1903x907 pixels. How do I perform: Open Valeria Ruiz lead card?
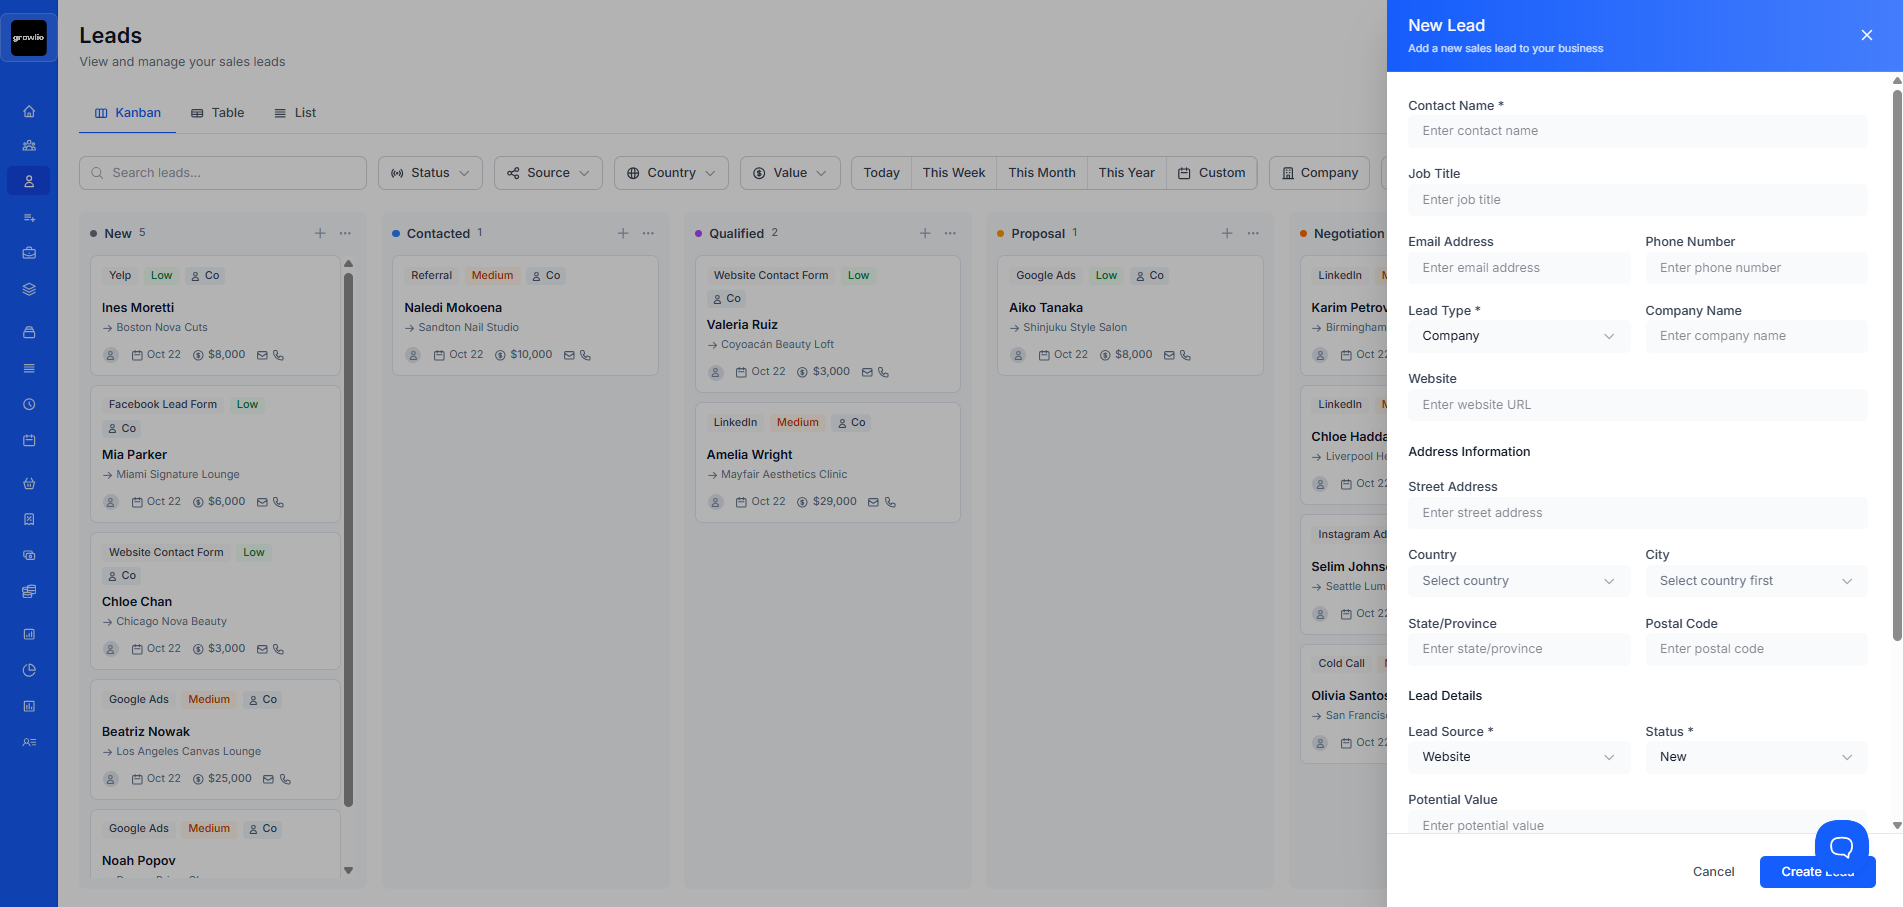(x=828, y=324)
